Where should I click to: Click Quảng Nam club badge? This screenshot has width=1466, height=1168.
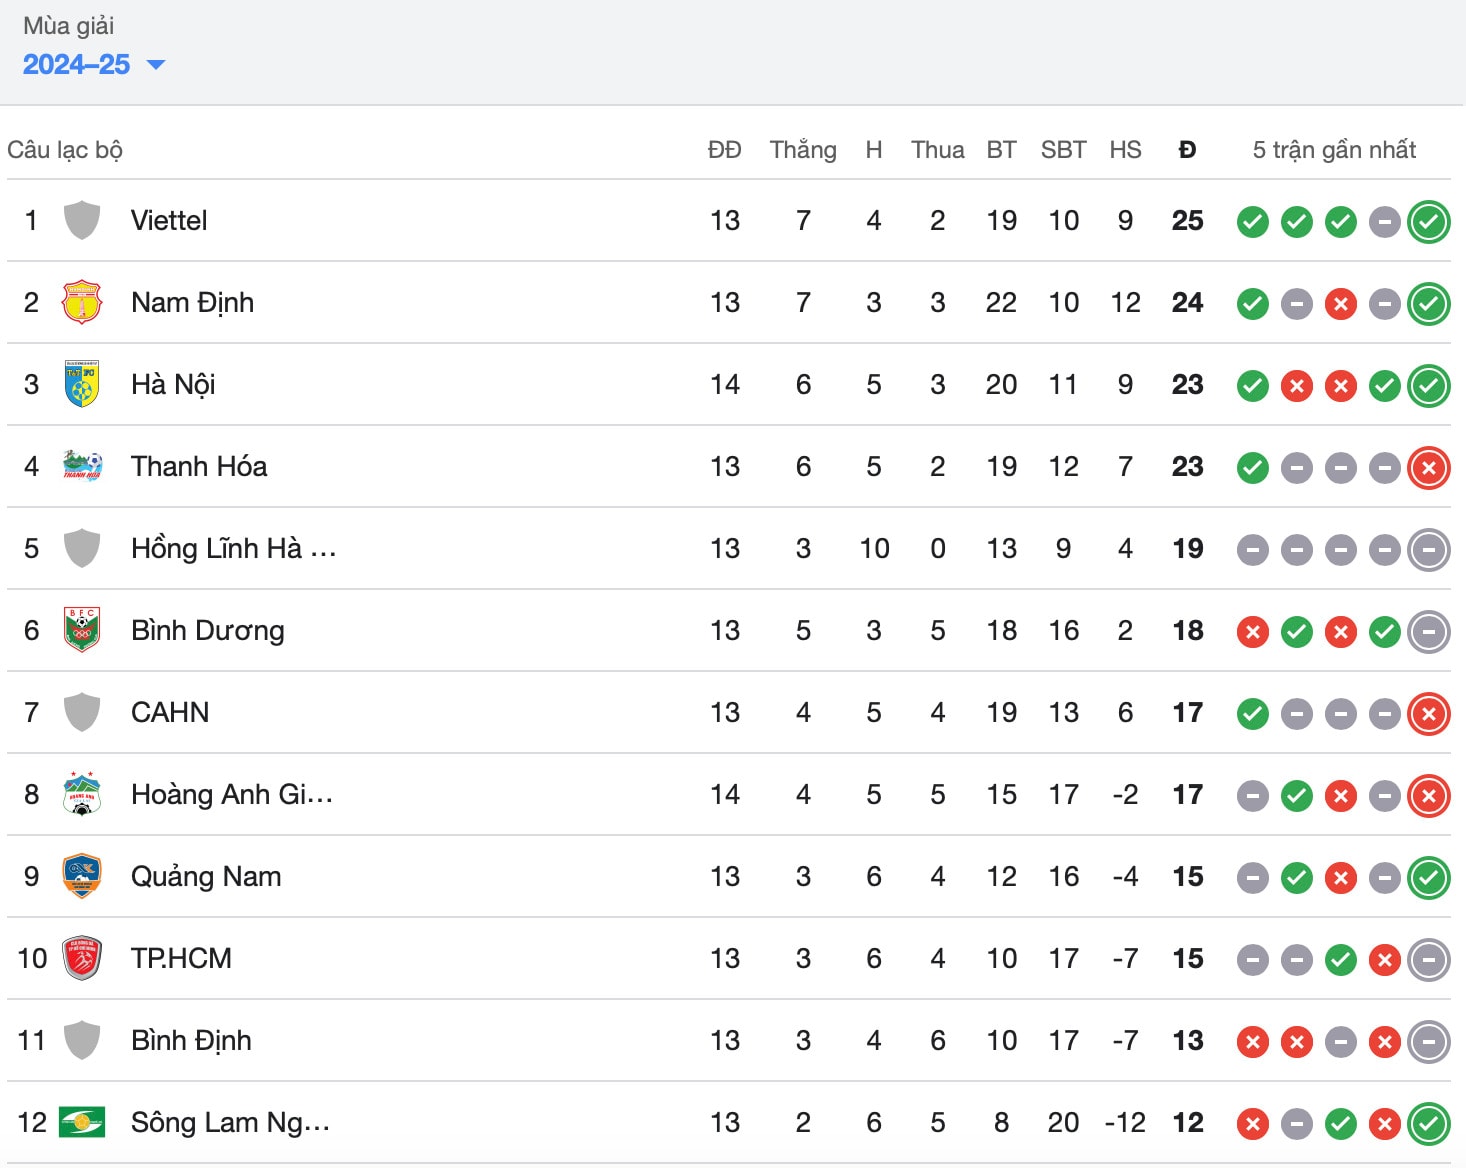point(81,876)
